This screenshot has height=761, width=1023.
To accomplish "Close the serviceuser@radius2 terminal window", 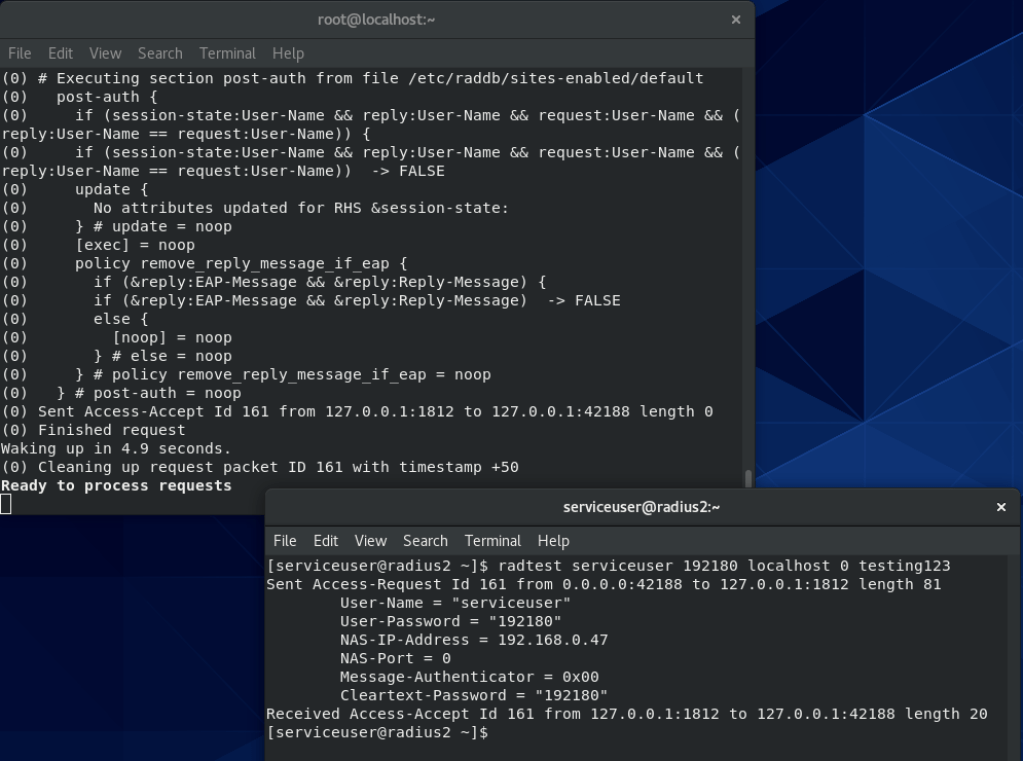I will (x=1001, y=508).
